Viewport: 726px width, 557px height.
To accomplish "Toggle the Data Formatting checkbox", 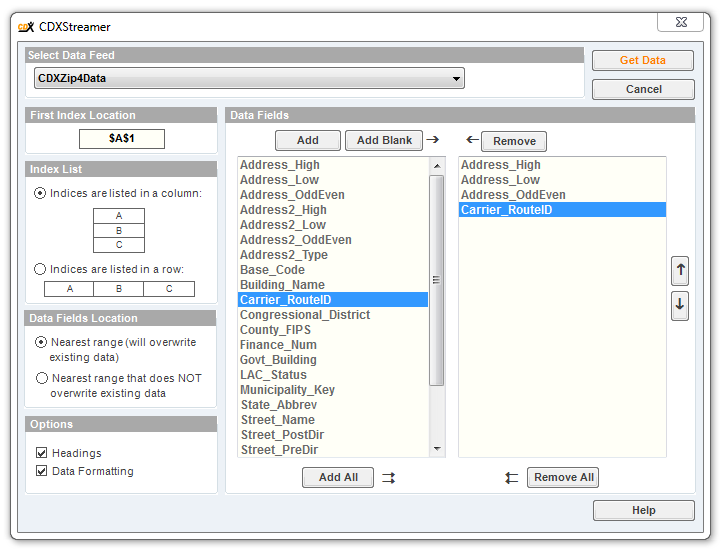I will [x=42, y=471].
